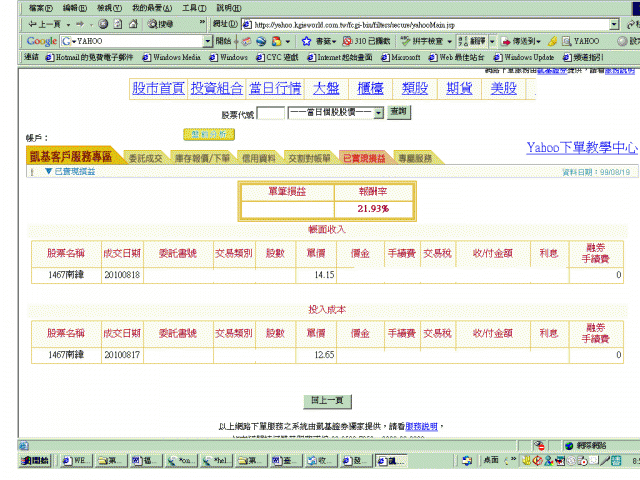Switch to the 委託成交 tab
Screen dimensions: 640x480
pyautogui.click(x=146, y=158)
